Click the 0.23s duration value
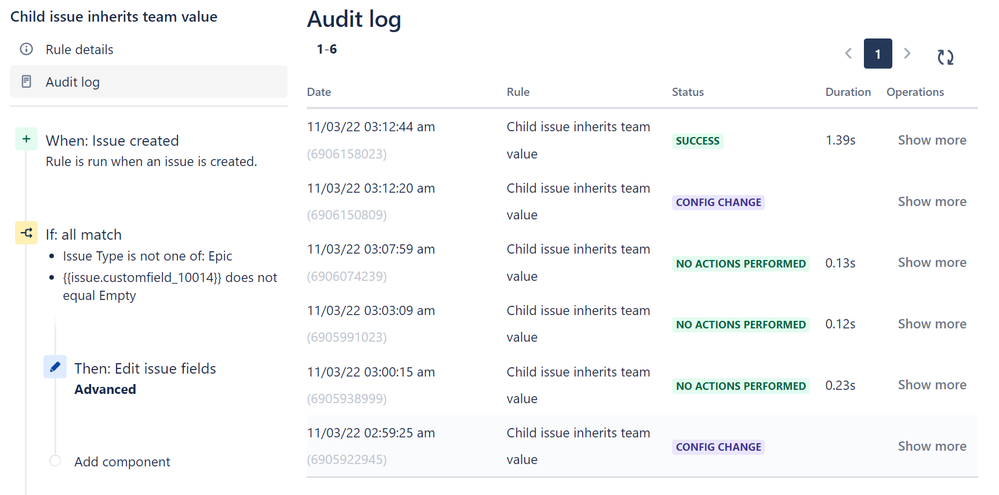 click(x=840, y=385)
